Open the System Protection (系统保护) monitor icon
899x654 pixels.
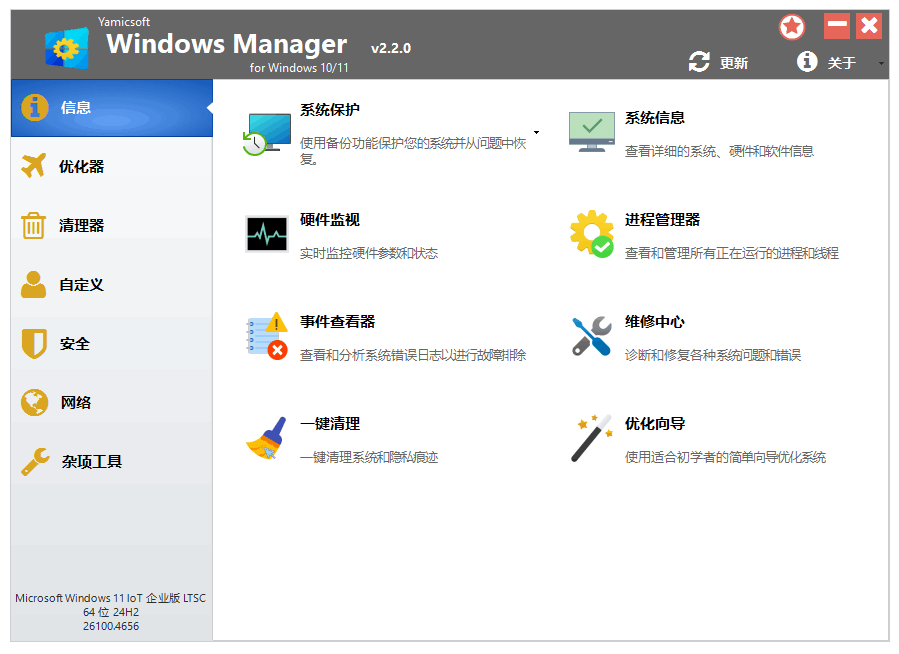(x=267, y=133)
